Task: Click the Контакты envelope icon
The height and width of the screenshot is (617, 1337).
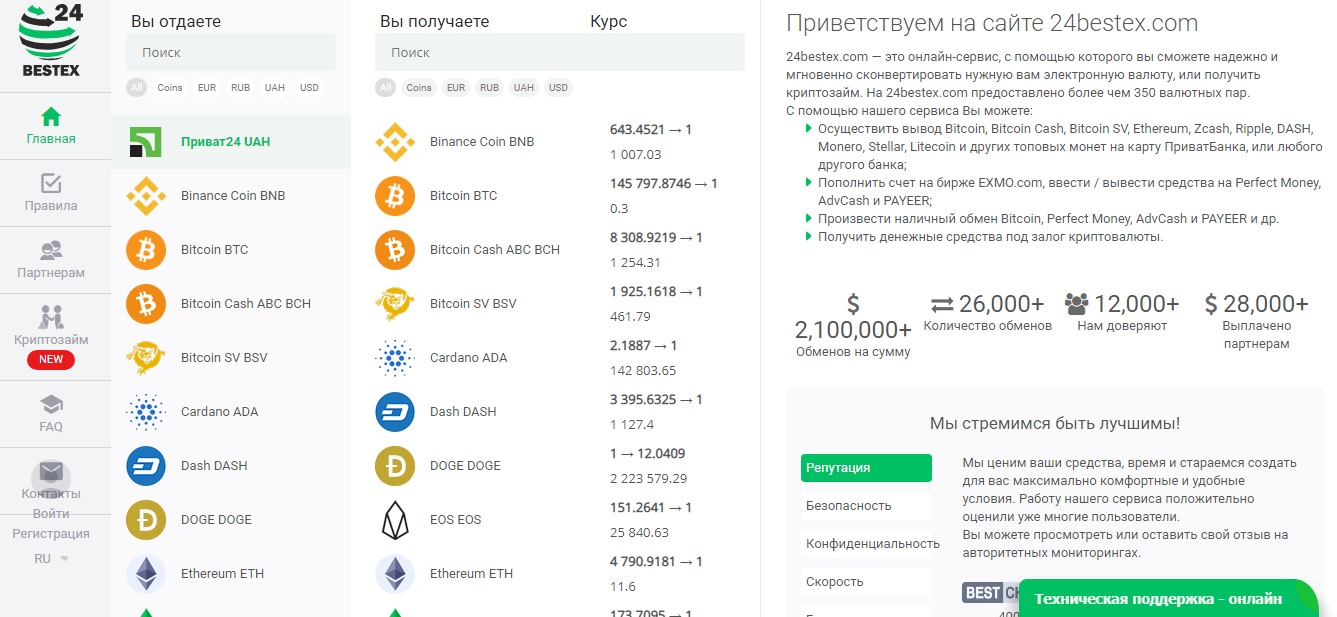Action: coord(51,472)
